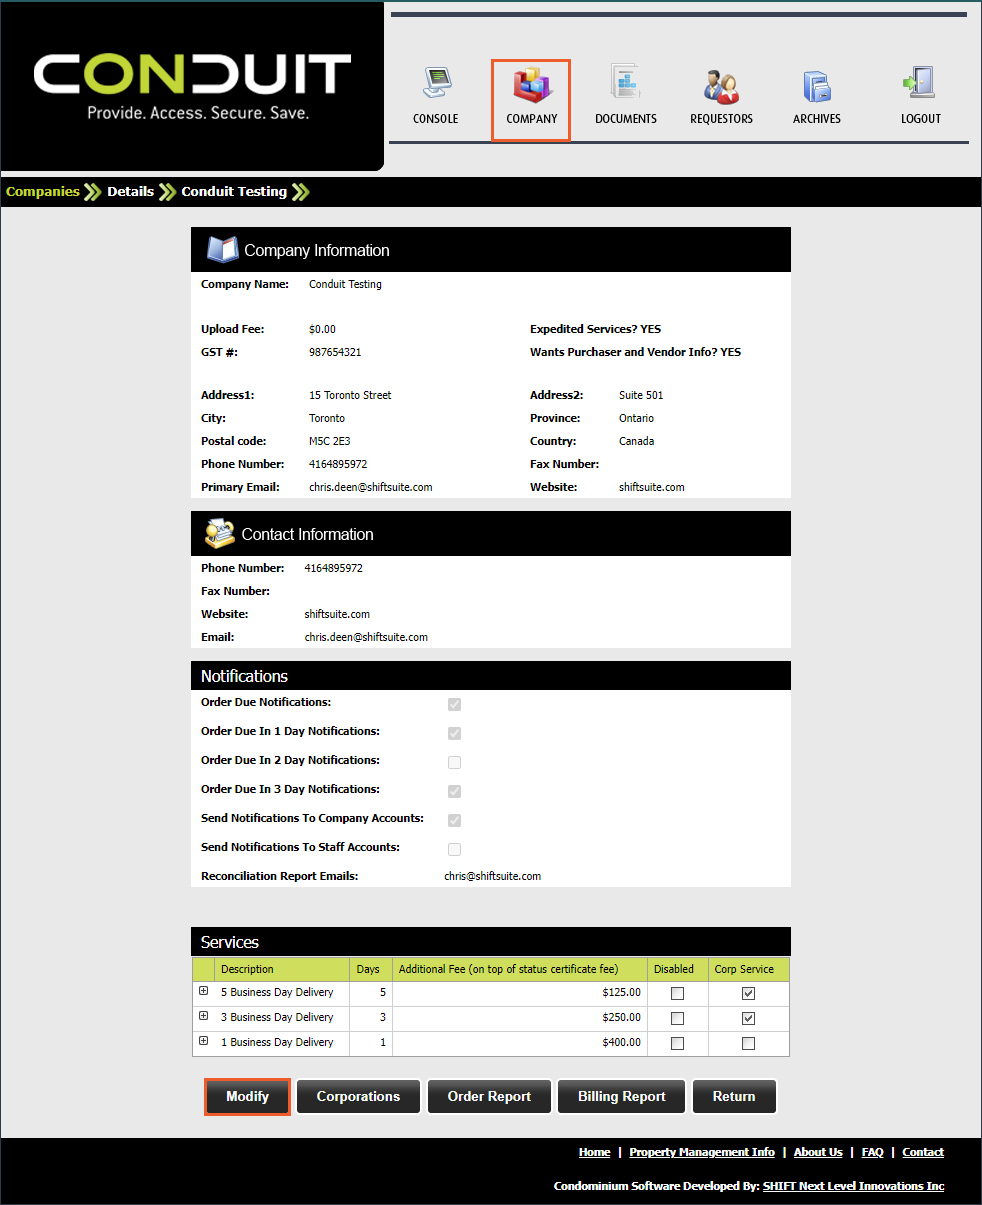Viewport: 982px width, 1205px height.
Task: Open the Billing Report button
Action: pos(622,1097)
